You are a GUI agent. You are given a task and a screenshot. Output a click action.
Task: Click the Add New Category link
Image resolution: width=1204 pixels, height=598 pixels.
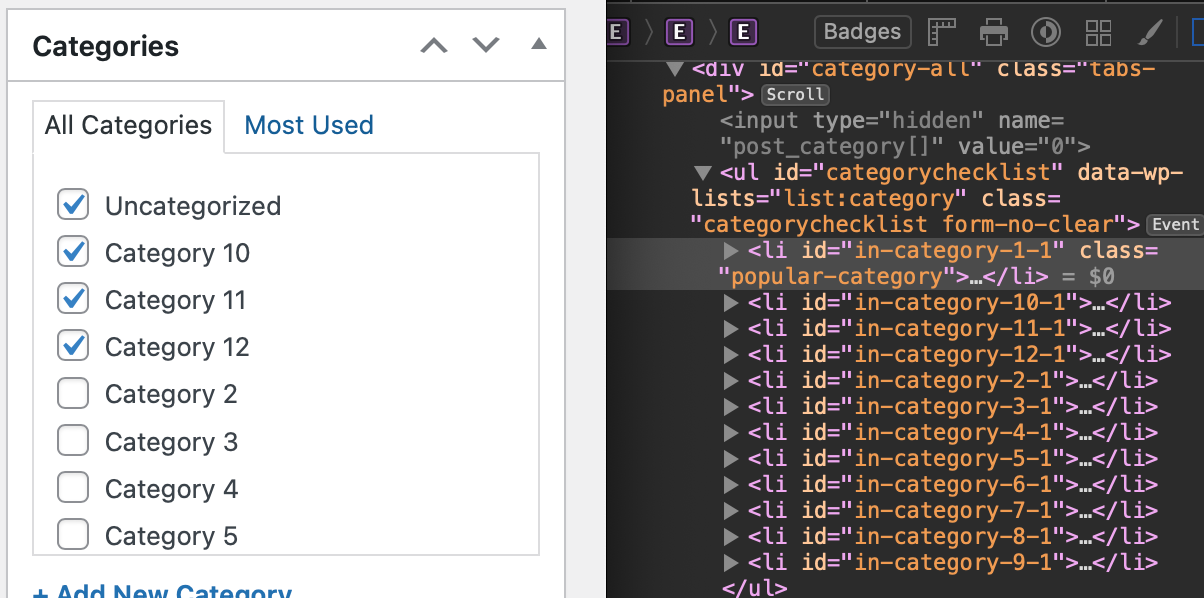click(x=162, y=591)
